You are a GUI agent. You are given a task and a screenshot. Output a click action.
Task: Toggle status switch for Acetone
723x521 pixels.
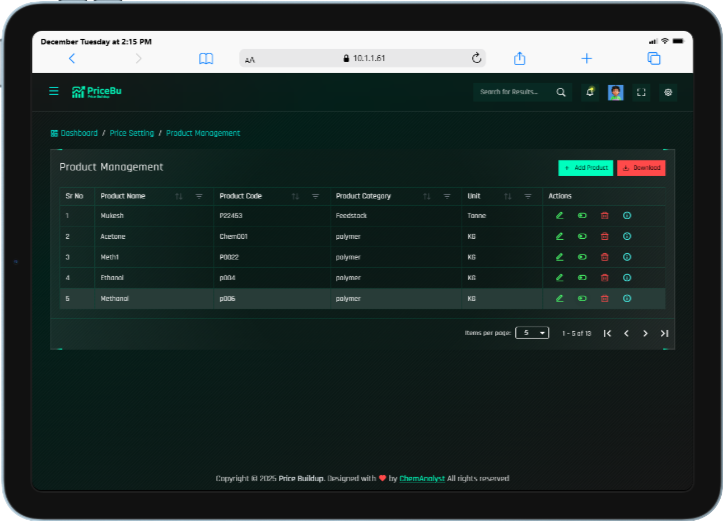tap(582, 236)
